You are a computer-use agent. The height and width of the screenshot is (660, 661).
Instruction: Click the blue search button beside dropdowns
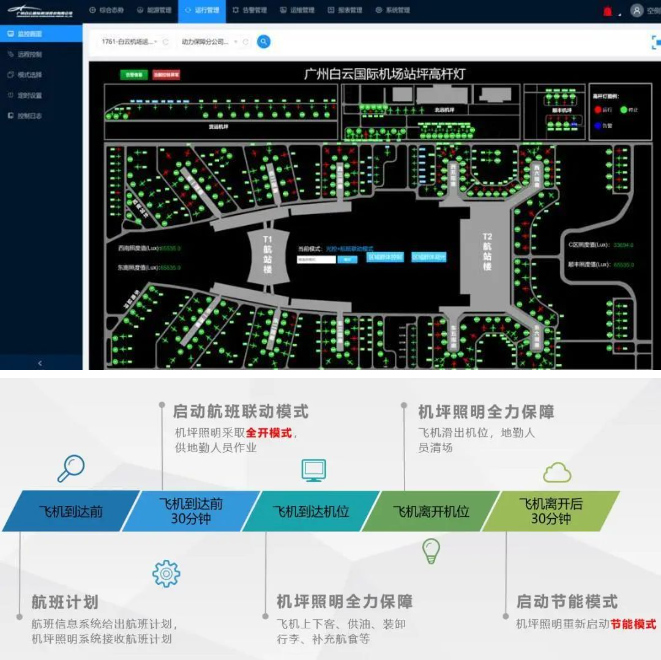point(264,42)
